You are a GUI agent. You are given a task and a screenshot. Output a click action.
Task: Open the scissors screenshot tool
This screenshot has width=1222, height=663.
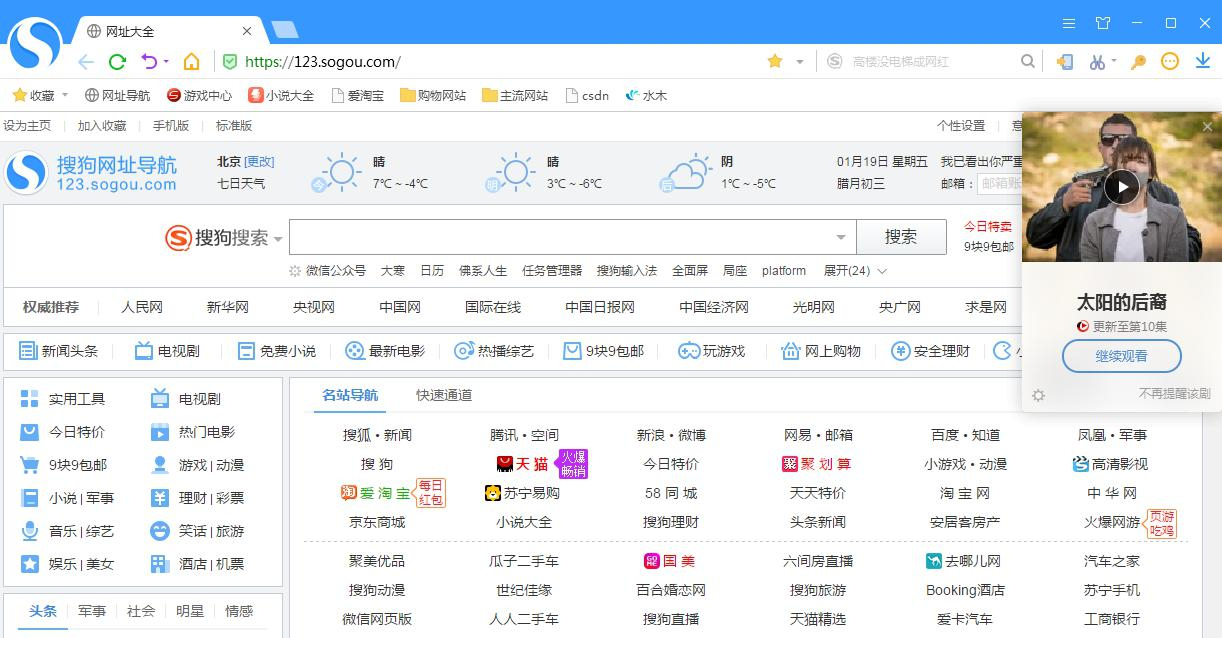(x=1096, y=62)
